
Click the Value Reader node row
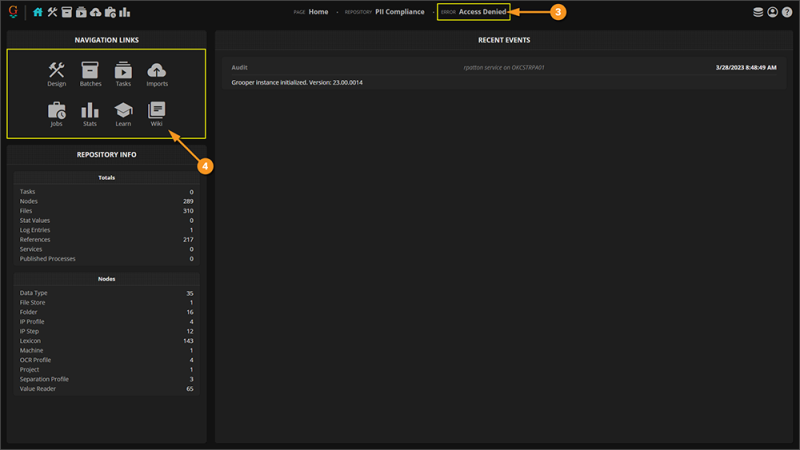[107, 389]
